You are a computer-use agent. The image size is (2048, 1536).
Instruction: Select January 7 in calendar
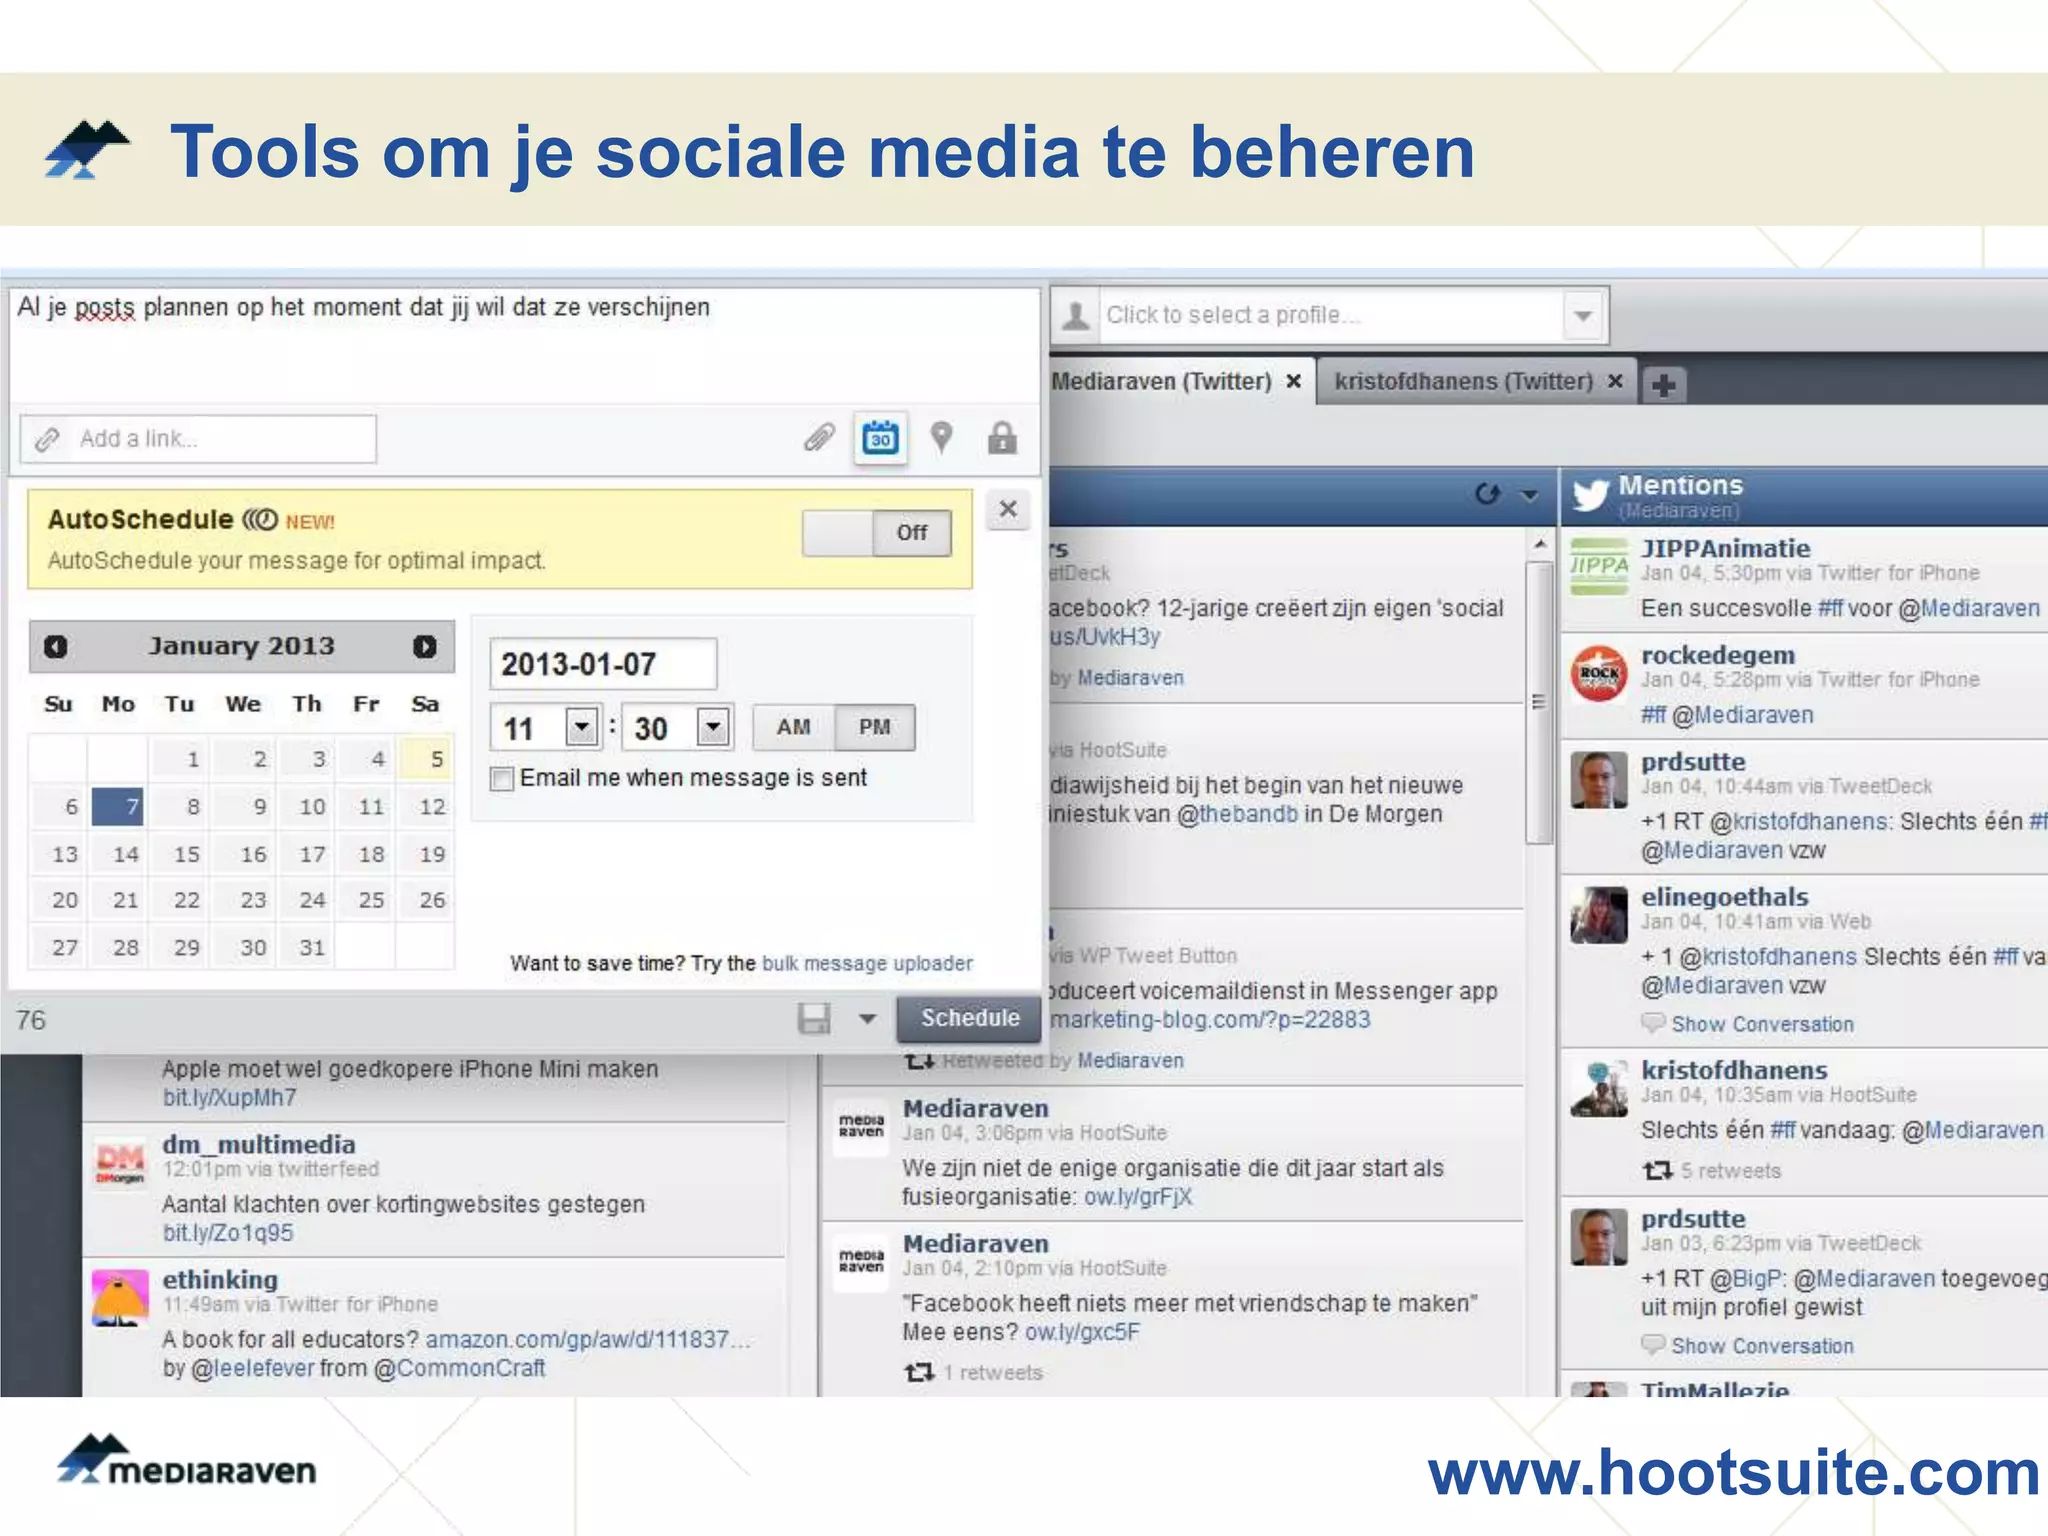click(118, 807)
